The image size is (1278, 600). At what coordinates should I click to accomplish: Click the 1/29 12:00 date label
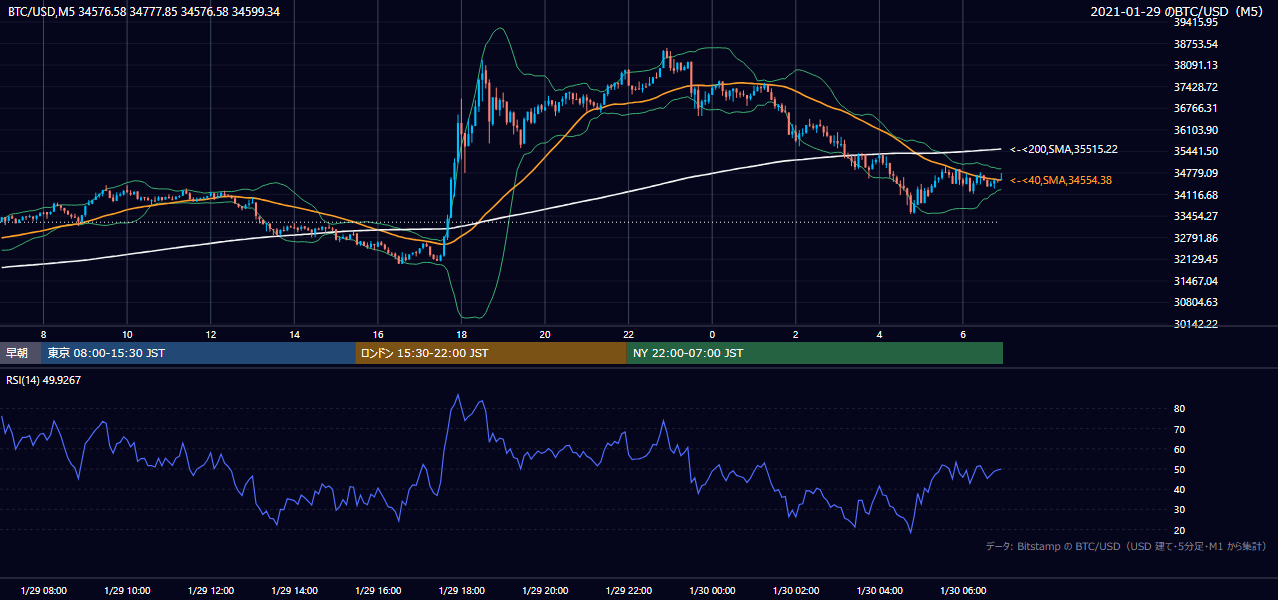210,590
